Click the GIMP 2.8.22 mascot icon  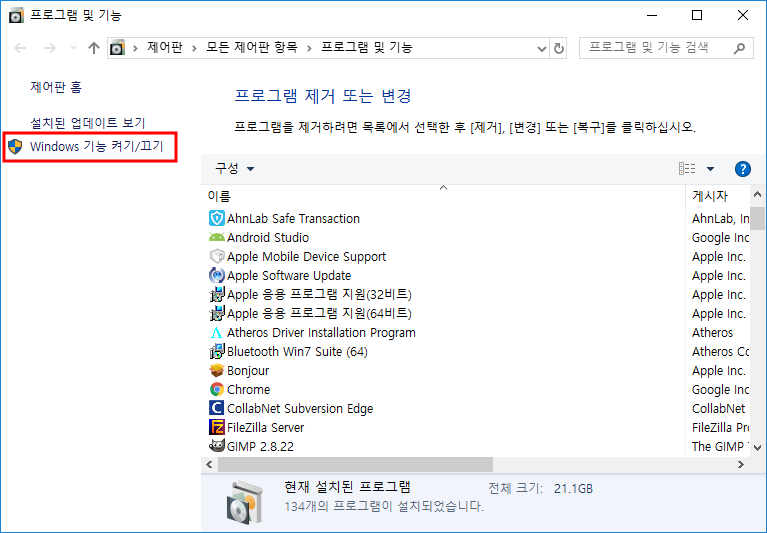(x=217, y=445)
